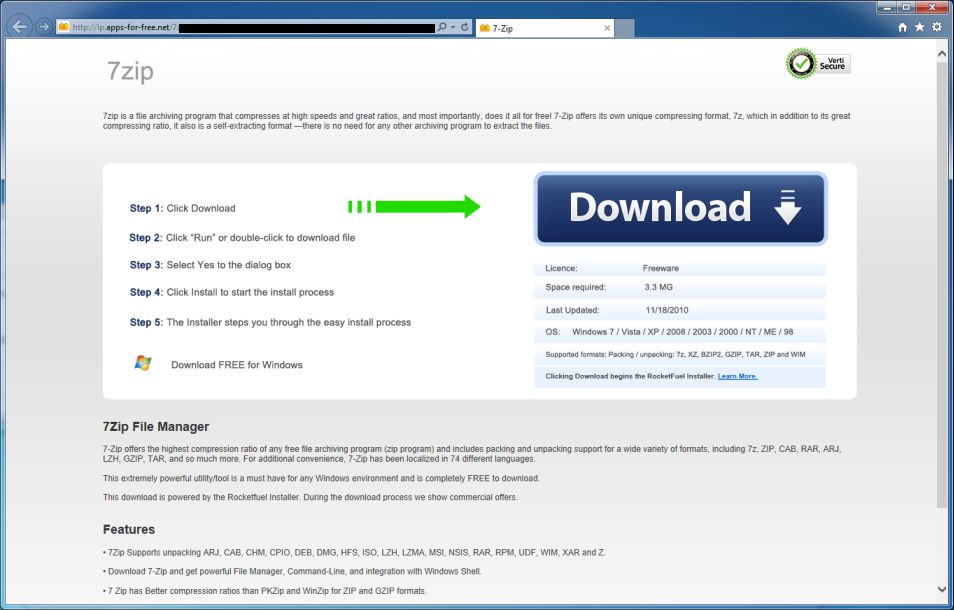Click the 'powered by the Rocketfuel Installer' sentence
954x610 pixels.
coord(310,497)
